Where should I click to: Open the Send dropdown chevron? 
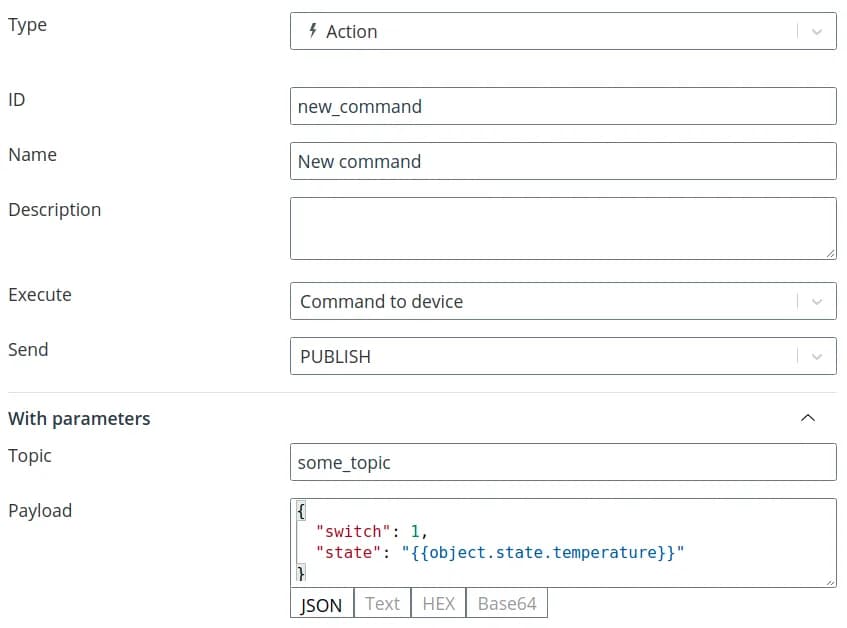click(816, 356)
